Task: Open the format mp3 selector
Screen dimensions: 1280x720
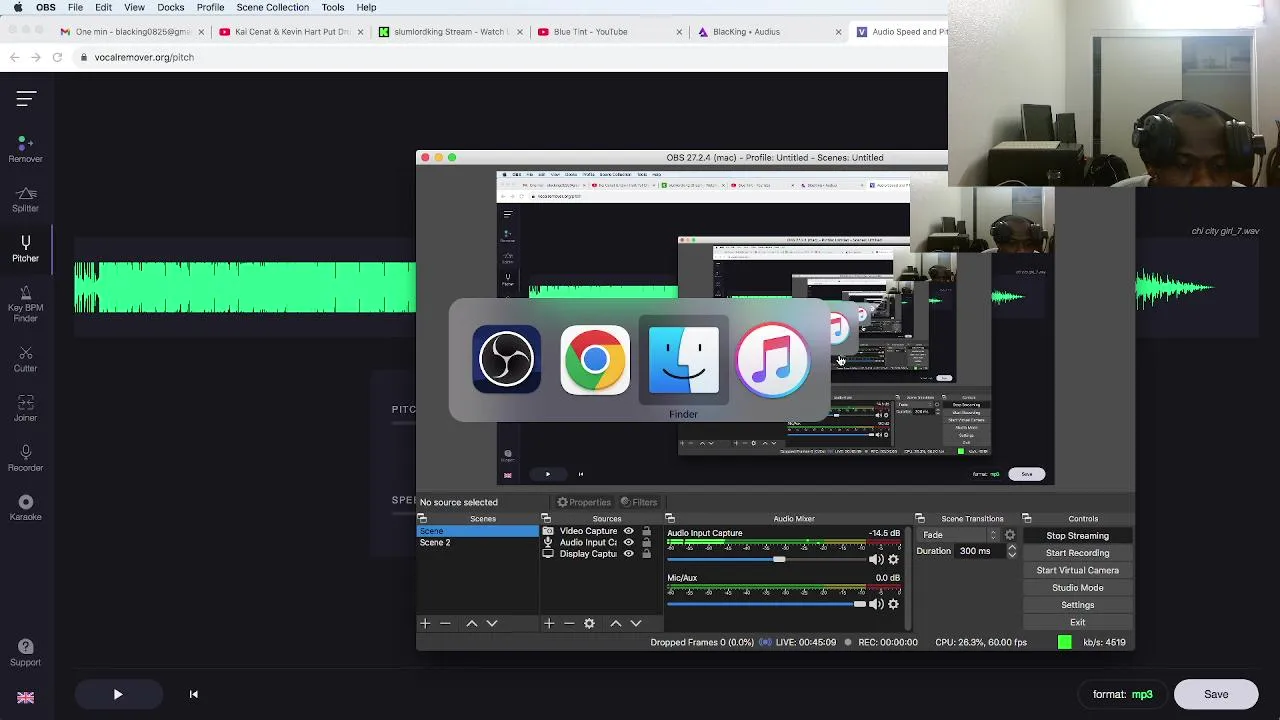Action: (x=1122, y=694)
